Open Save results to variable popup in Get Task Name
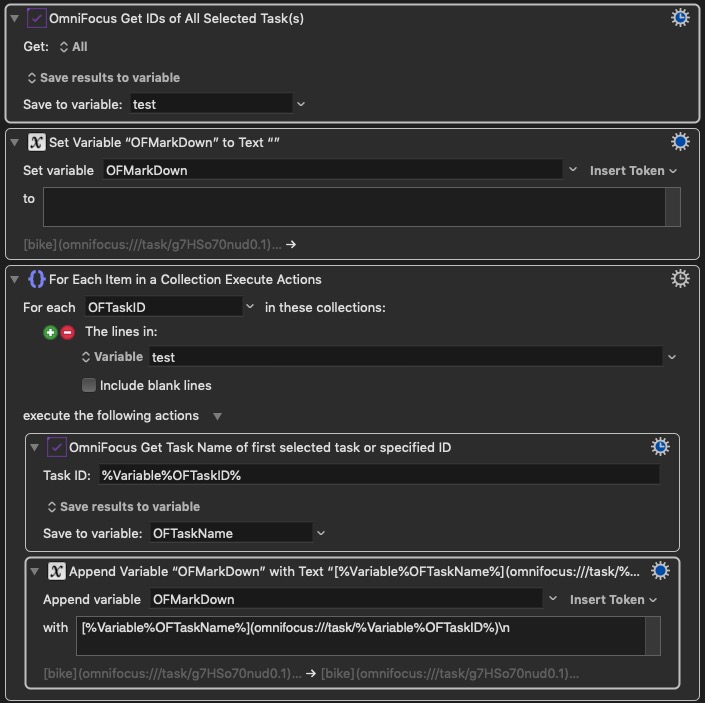This screenshot has width=705, height=703. pyautogui.click(x=124, y=507)
